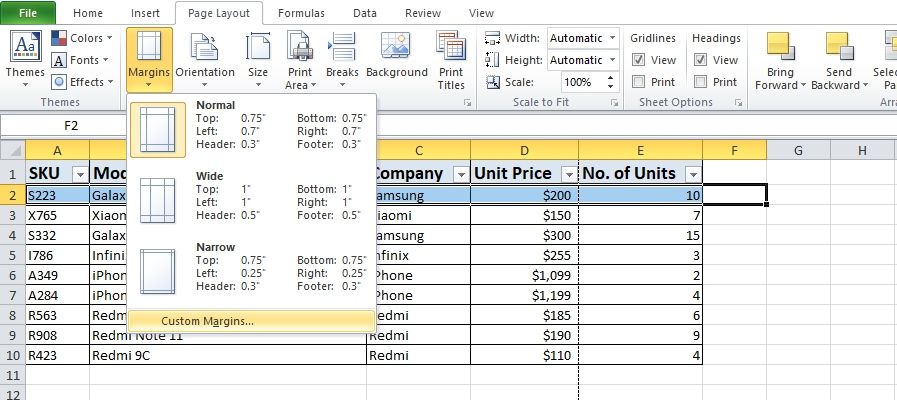Select the units cell with value 15
Image resolution: width=897 pixels, height=400 pixels.
640,235
